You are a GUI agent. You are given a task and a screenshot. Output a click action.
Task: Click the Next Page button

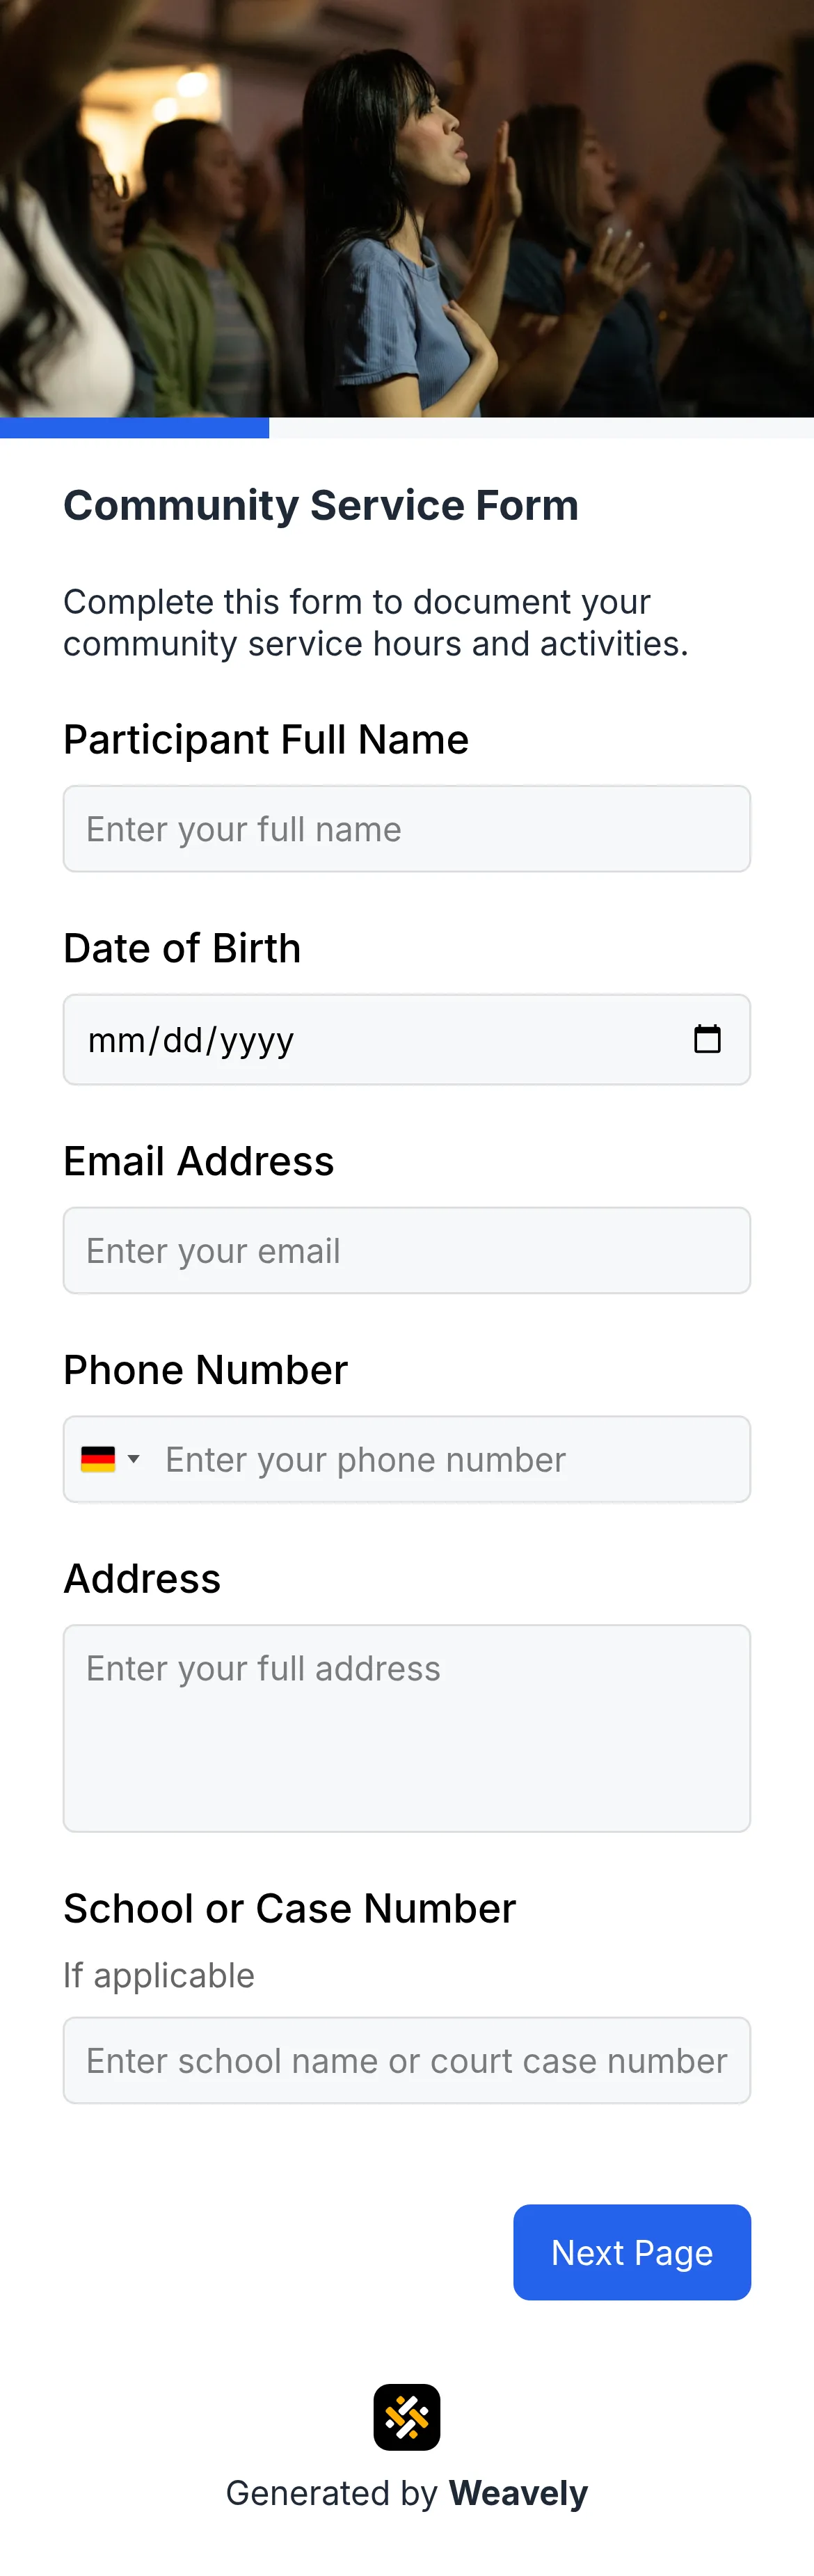click(632, 2252)
